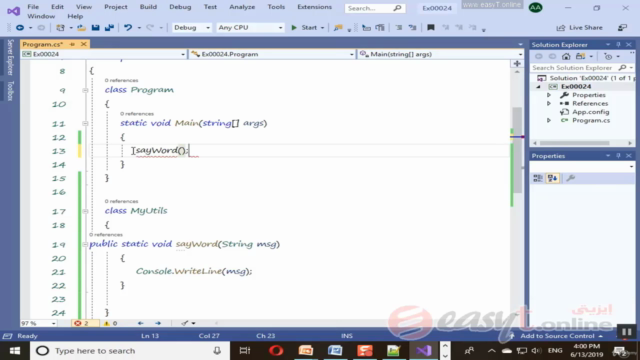Click Solution Explorer's views switch icon
640x360 pixels.
coord(580,56)
